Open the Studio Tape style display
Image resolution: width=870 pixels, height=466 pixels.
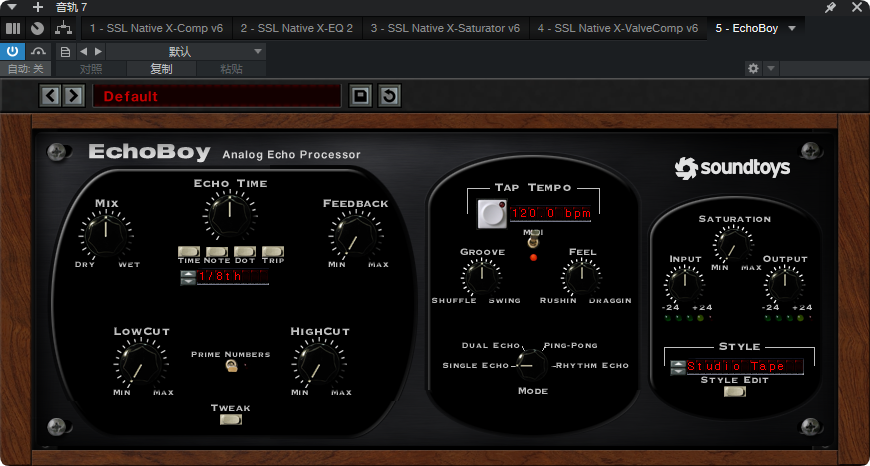(x=745, y=366)
